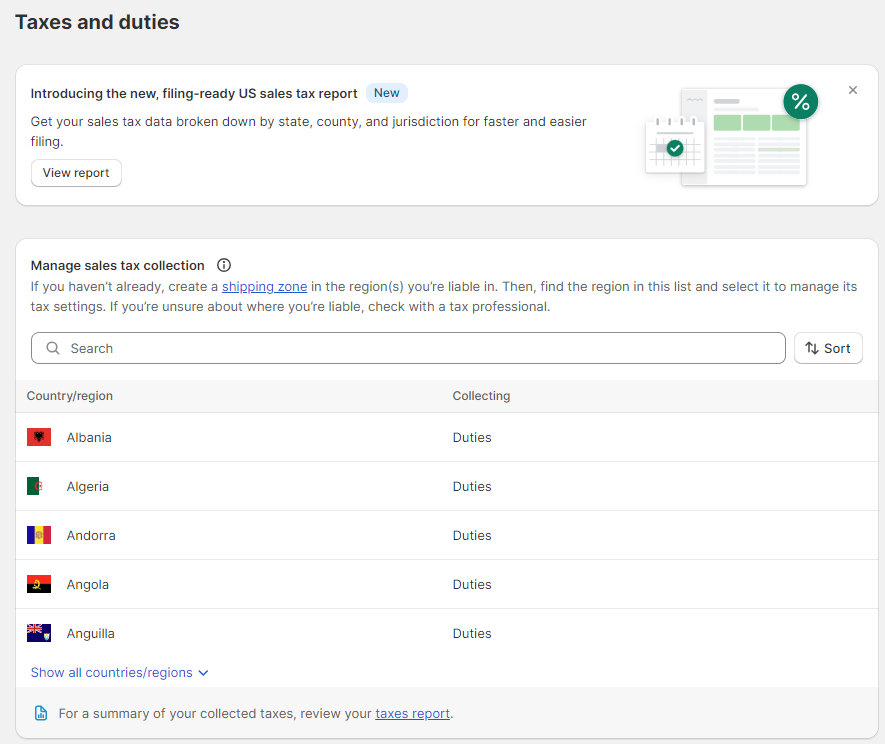Screen dimensions: 885x744
Task: Click the Collecting column header
Action: pos(481,396)
